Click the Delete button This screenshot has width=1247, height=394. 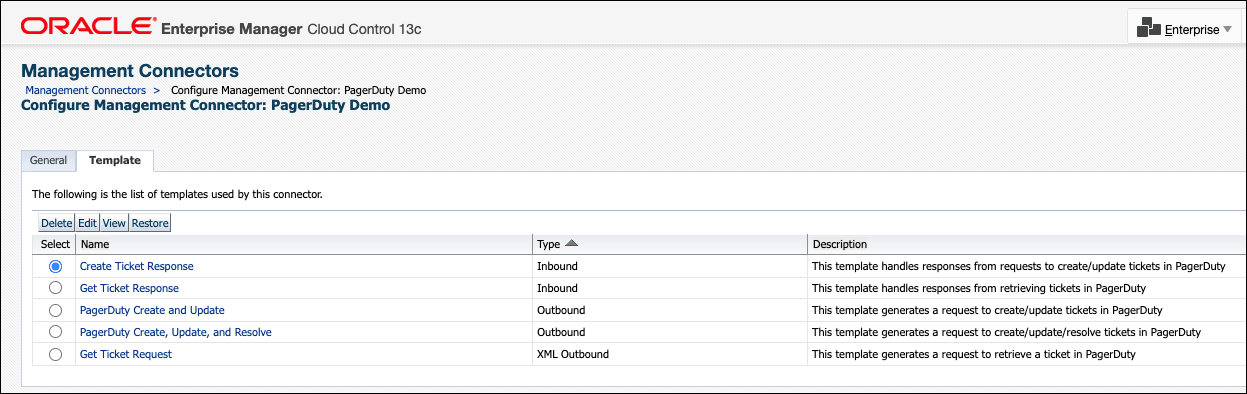point(56,223)
